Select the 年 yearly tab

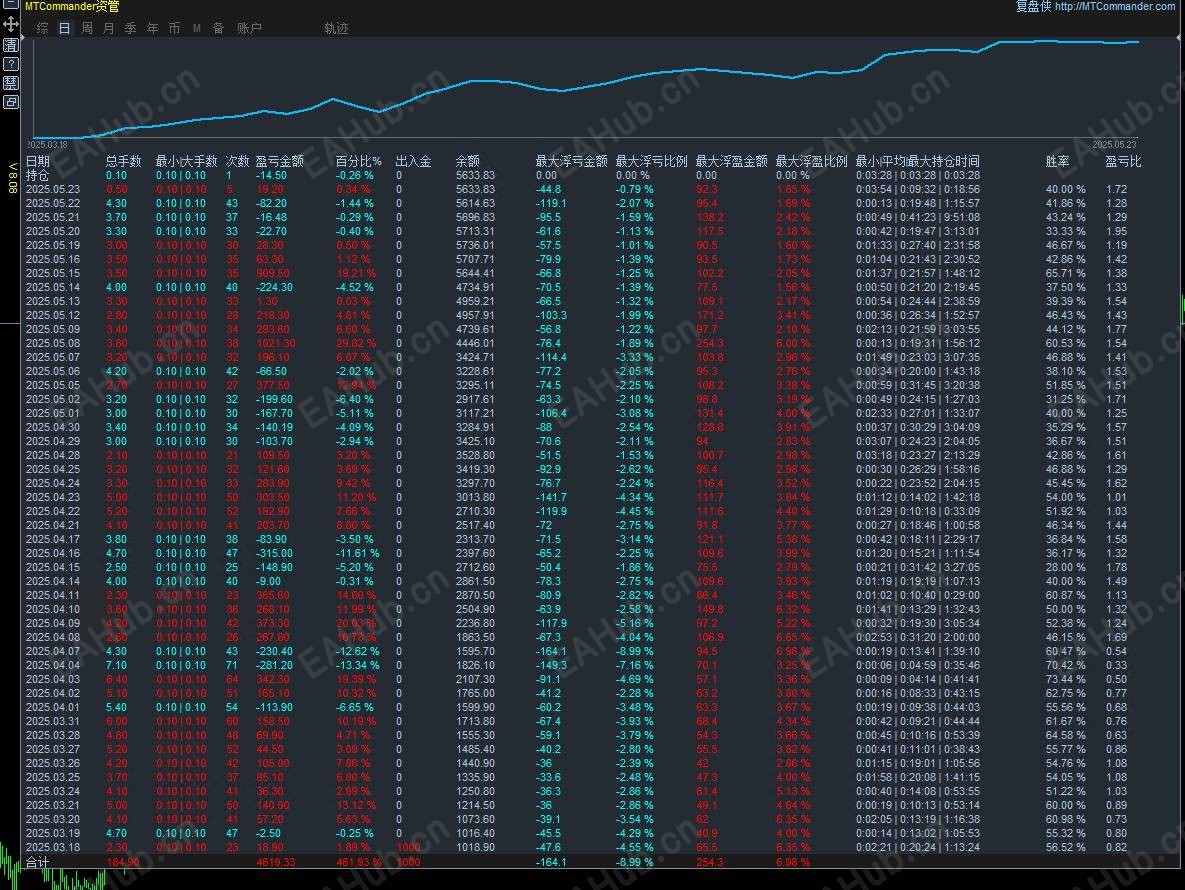(152, 28)
